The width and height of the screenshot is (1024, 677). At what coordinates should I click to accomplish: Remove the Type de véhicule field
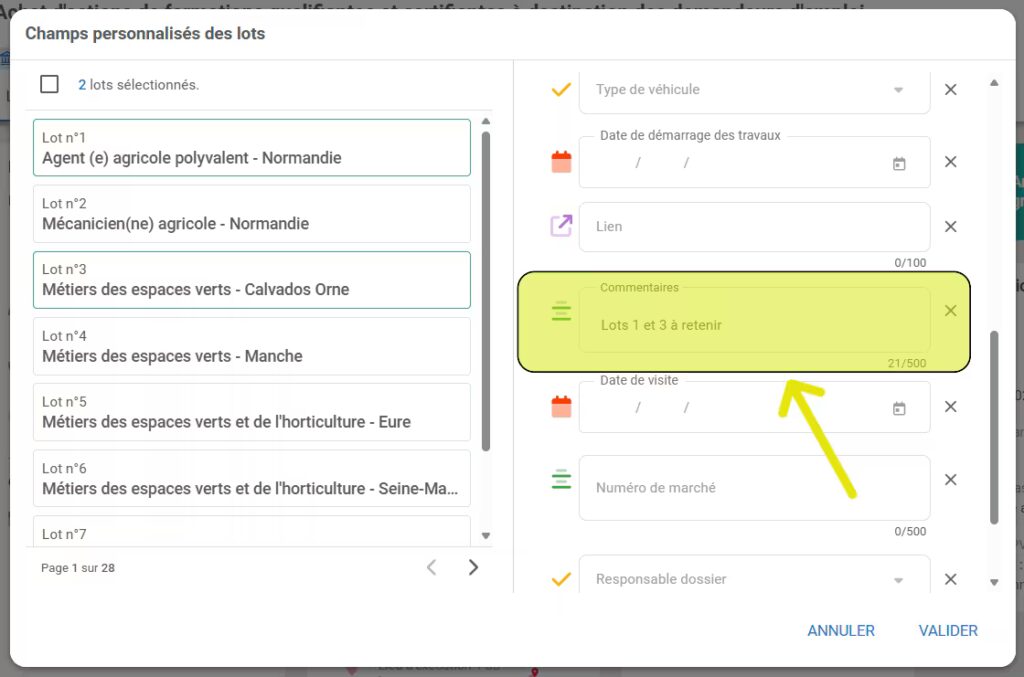(950, 89)
